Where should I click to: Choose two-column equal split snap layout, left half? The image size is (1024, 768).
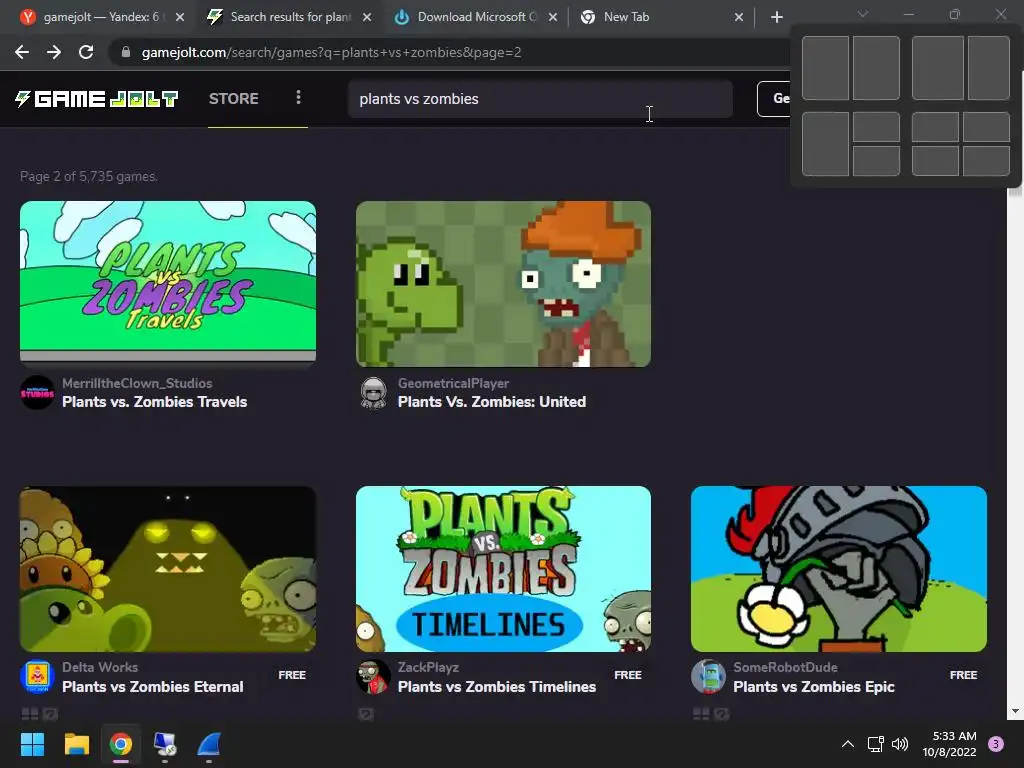pos(825,68)
